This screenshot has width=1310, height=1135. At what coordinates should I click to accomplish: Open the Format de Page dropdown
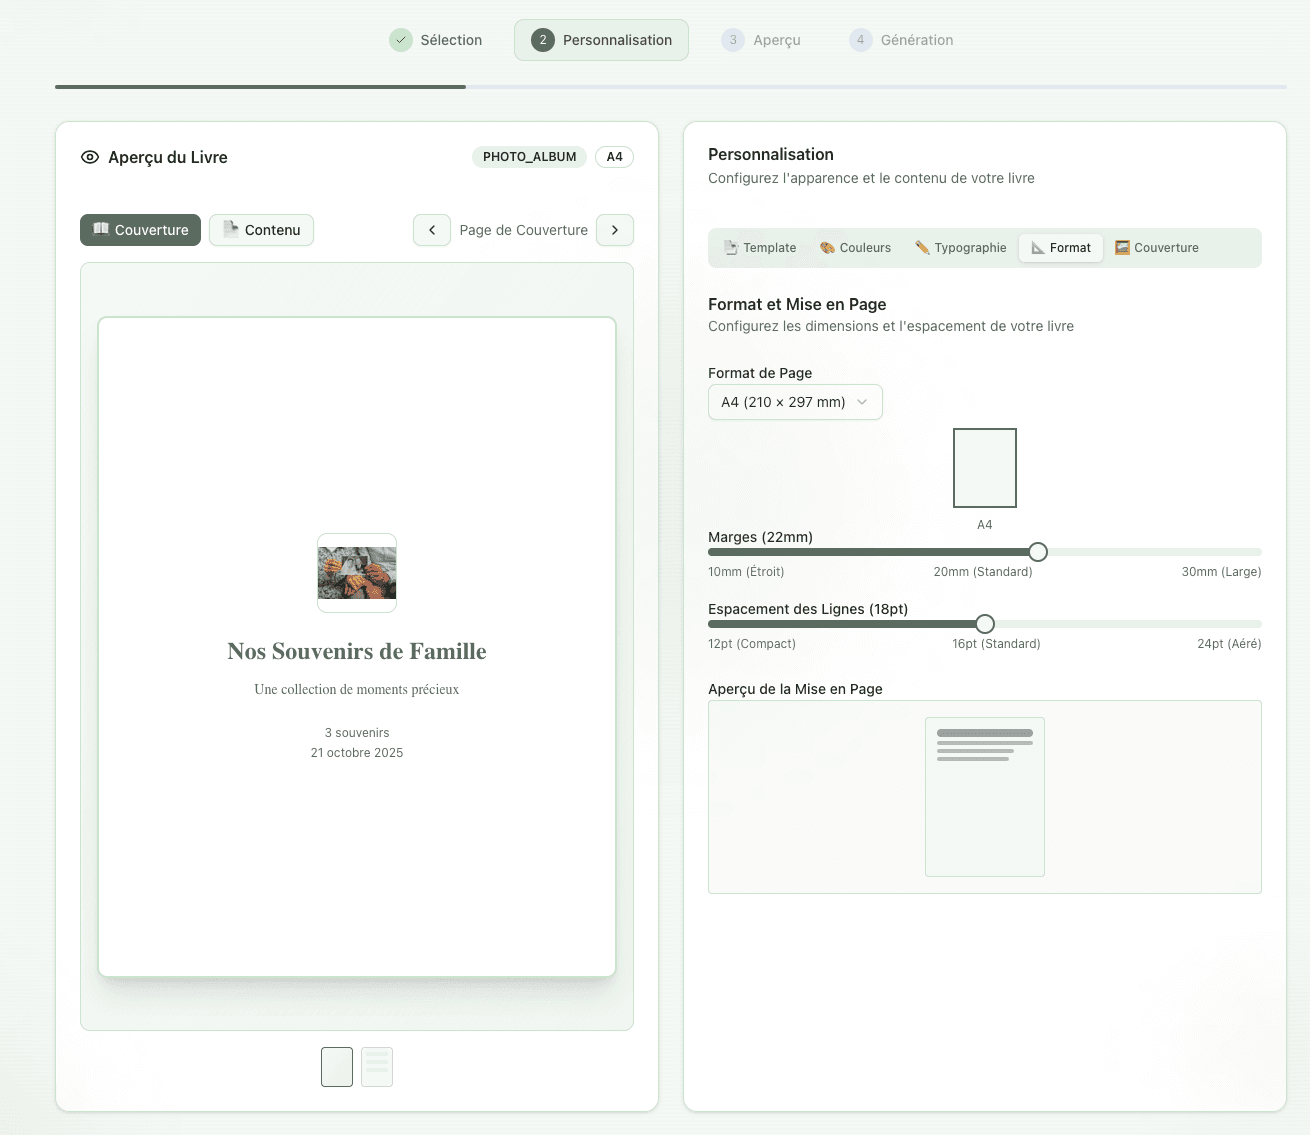(795, 402)
